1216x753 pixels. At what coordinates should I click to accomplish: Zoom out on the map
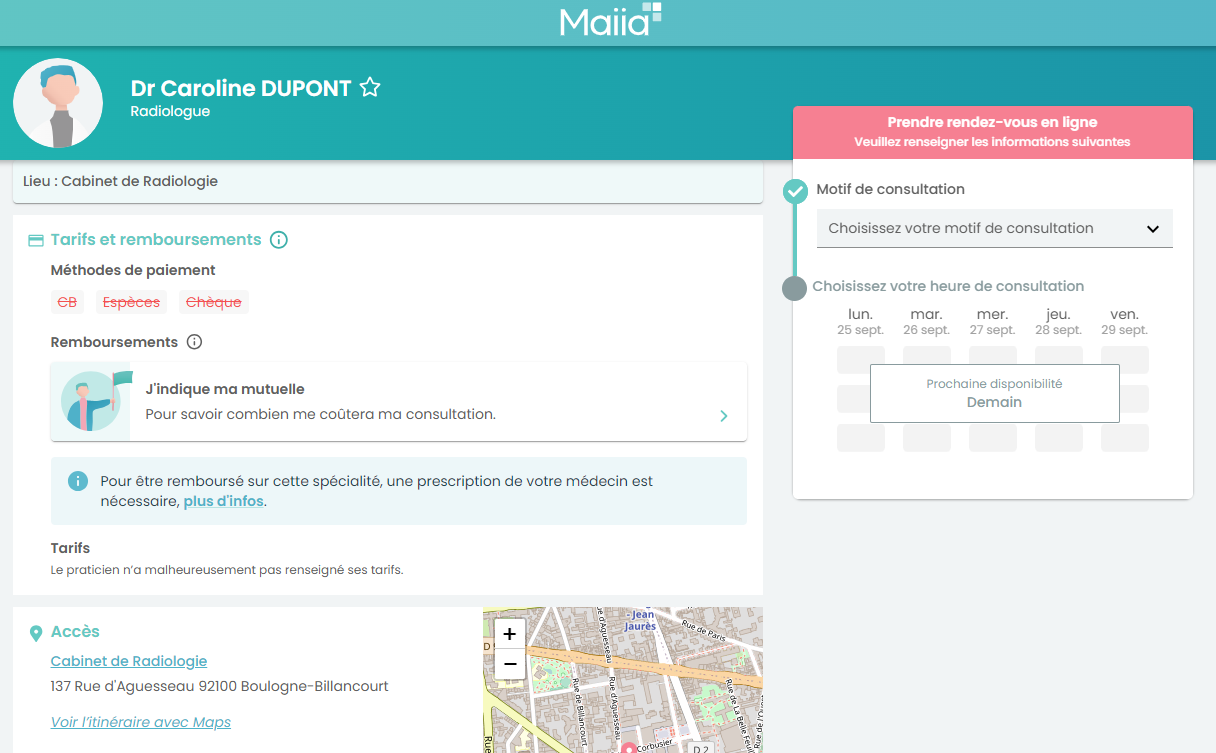click(x=509, y=664)
